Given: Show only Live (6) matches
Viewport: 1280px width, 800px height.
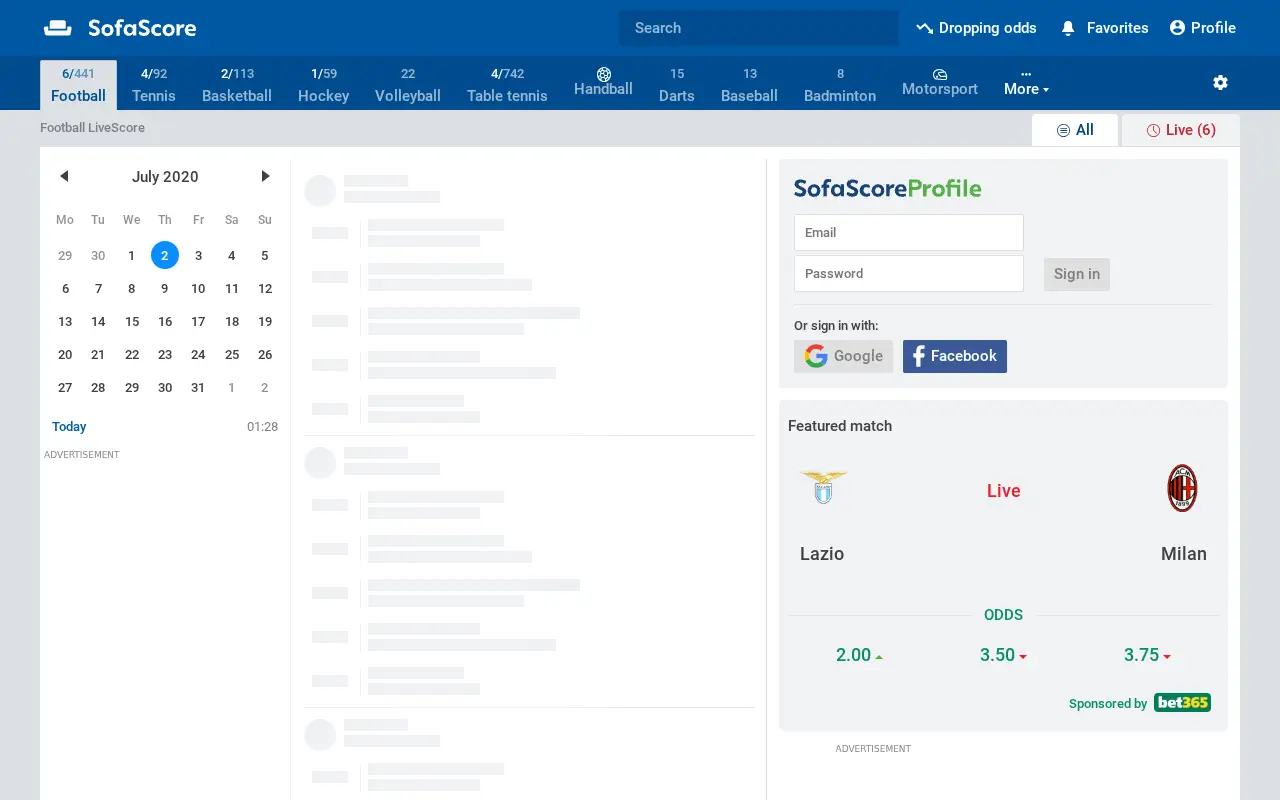Looking at the screenshot, I should 1181,130.
